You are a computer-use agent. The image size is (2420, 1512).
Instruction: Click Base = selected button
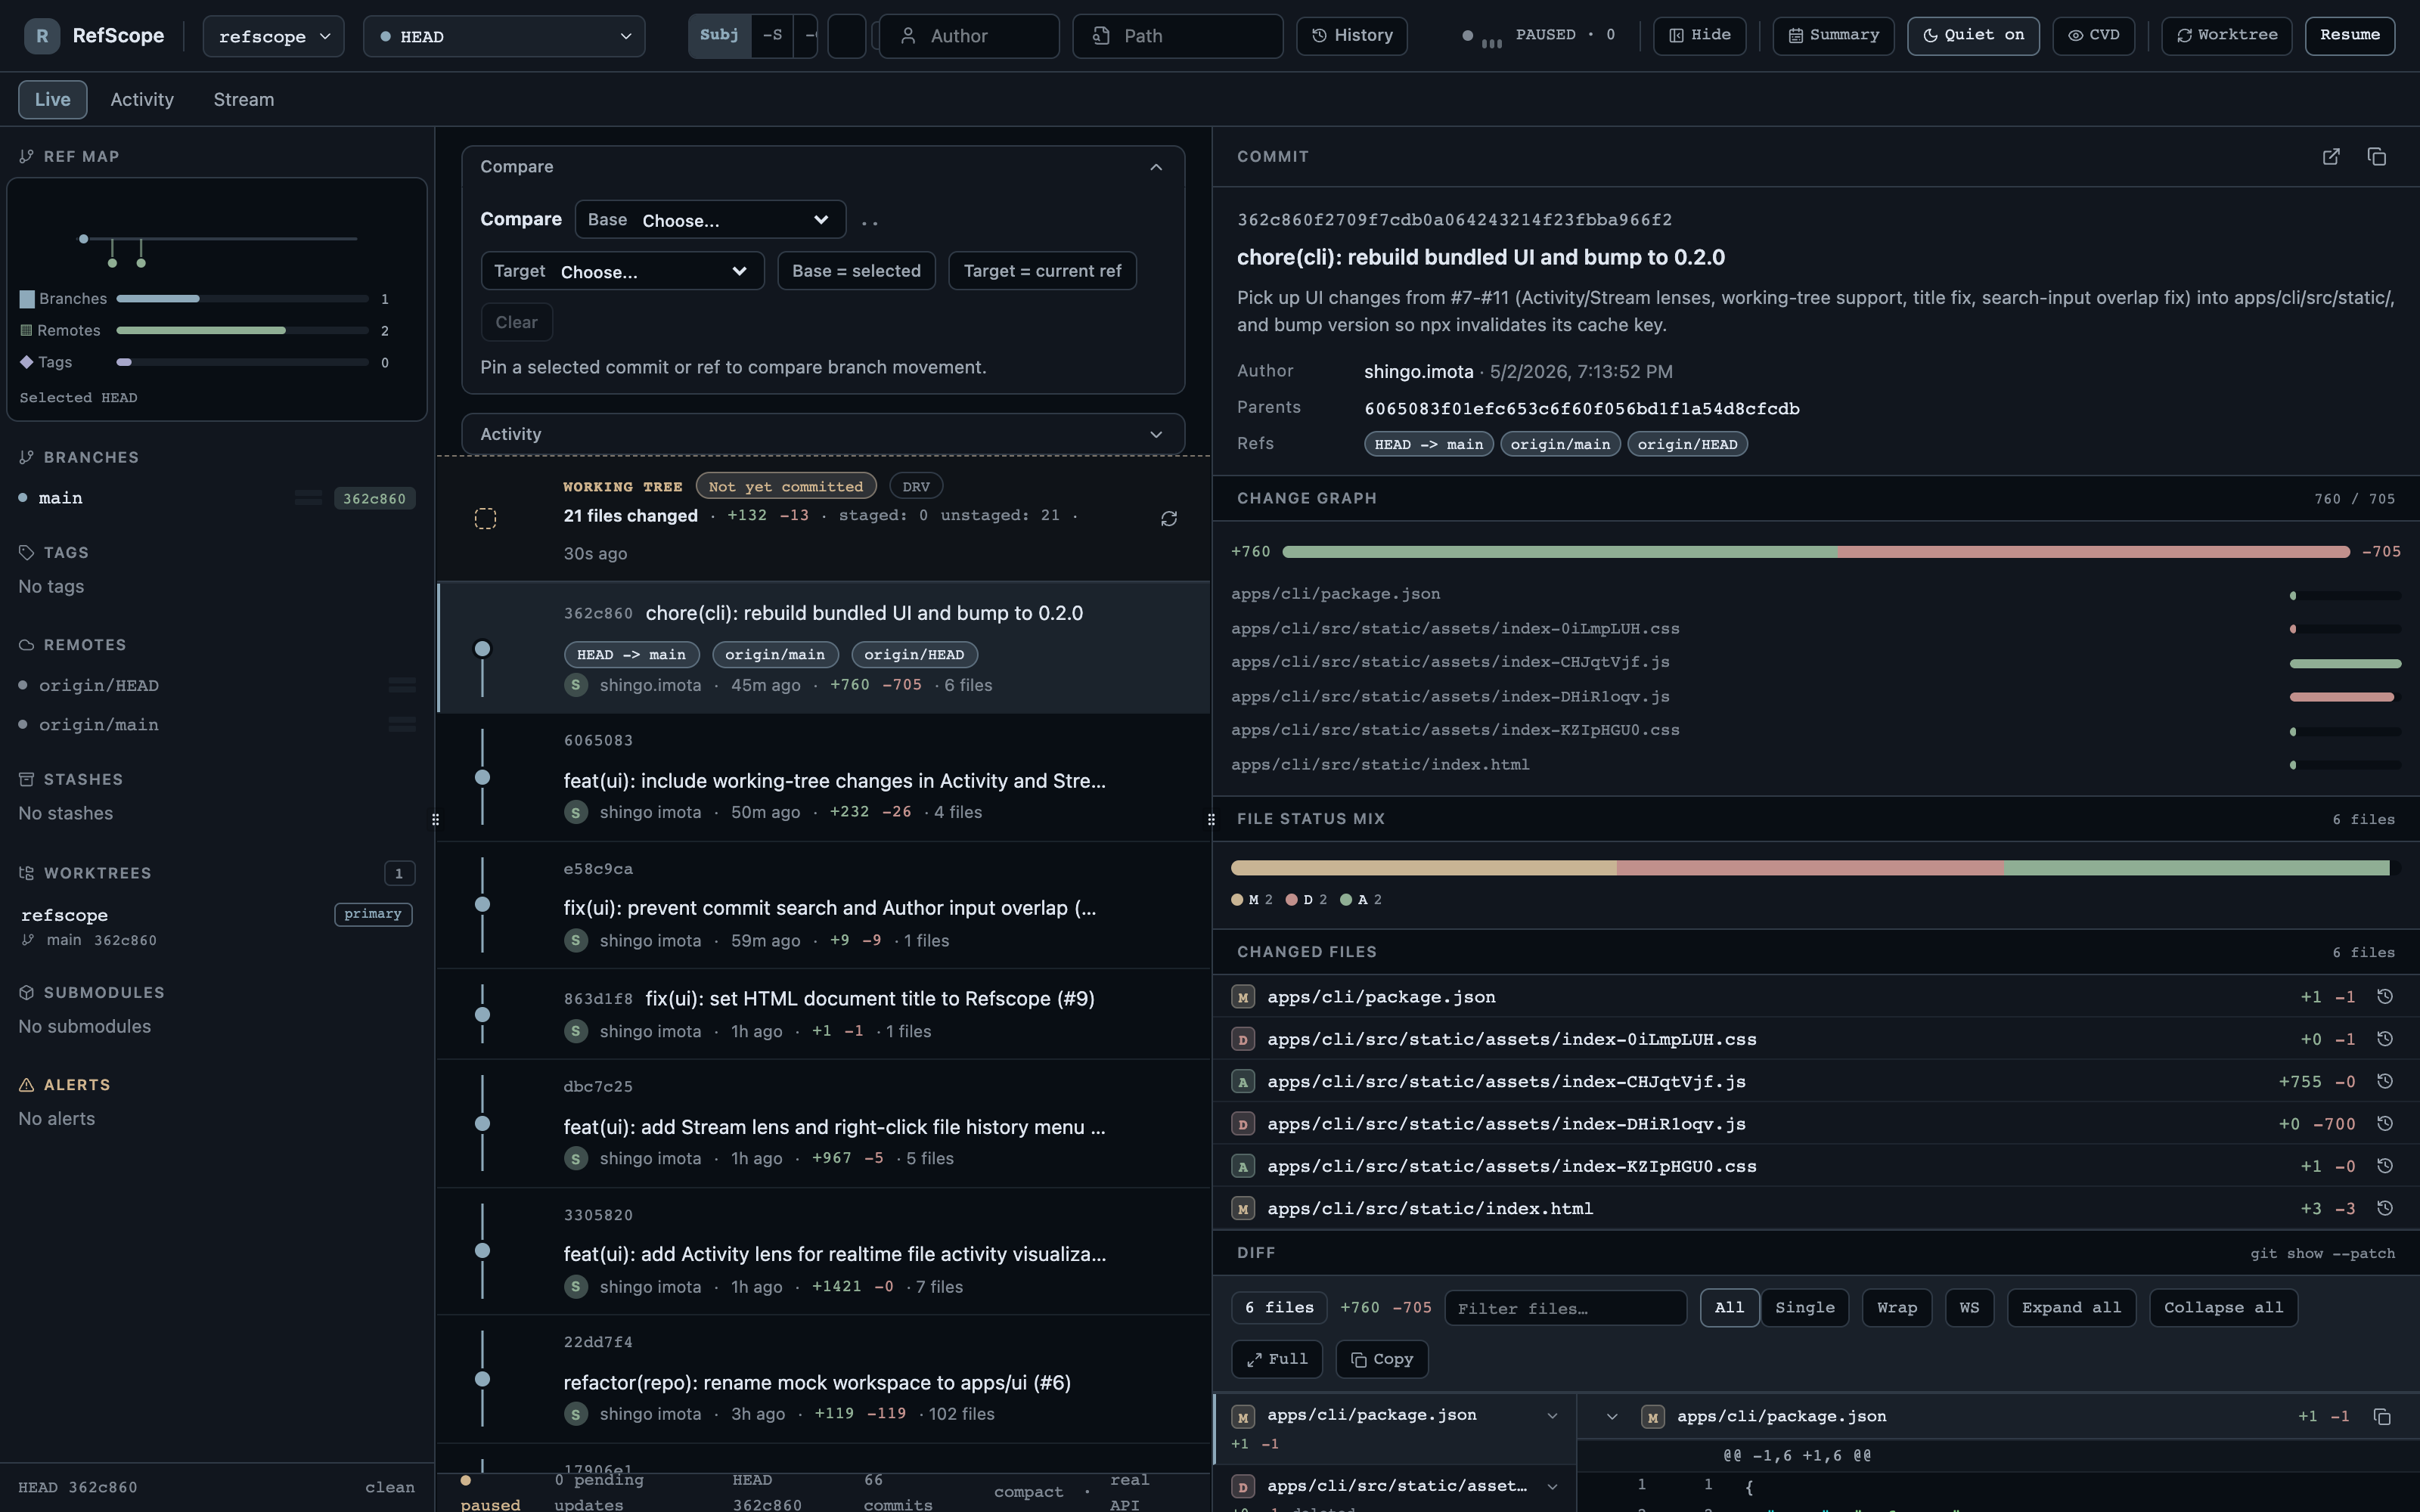click(x=856, y=271)
